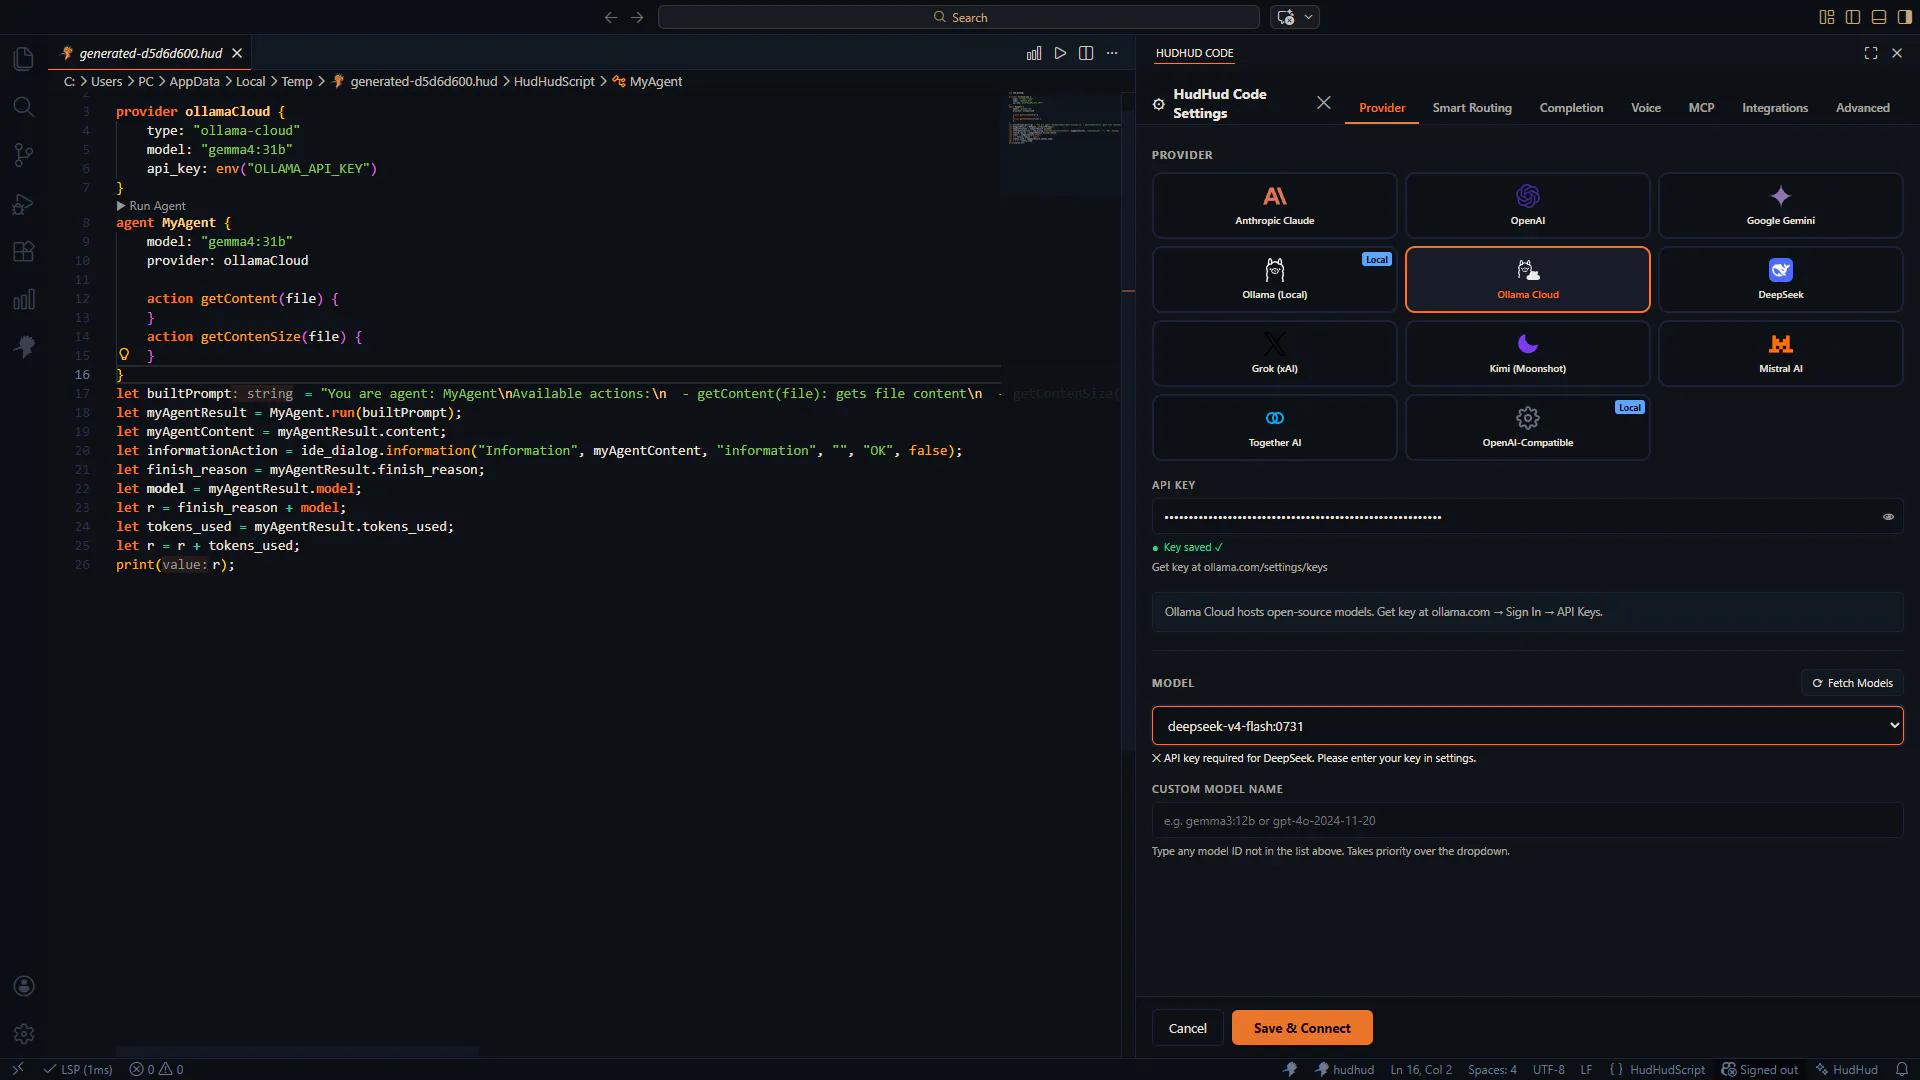Click the chat assistant icon in title bar
The image size is (1920, 1080).
point(1286,17)
